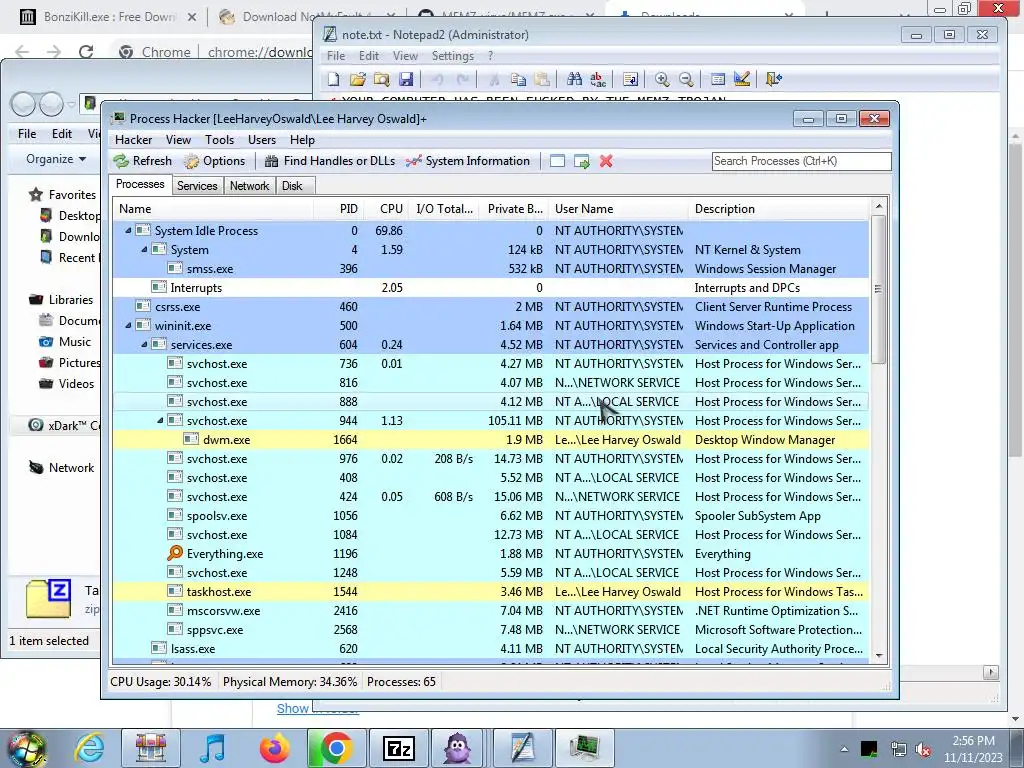Collapse svchost.exe PID 944 node

160,421
